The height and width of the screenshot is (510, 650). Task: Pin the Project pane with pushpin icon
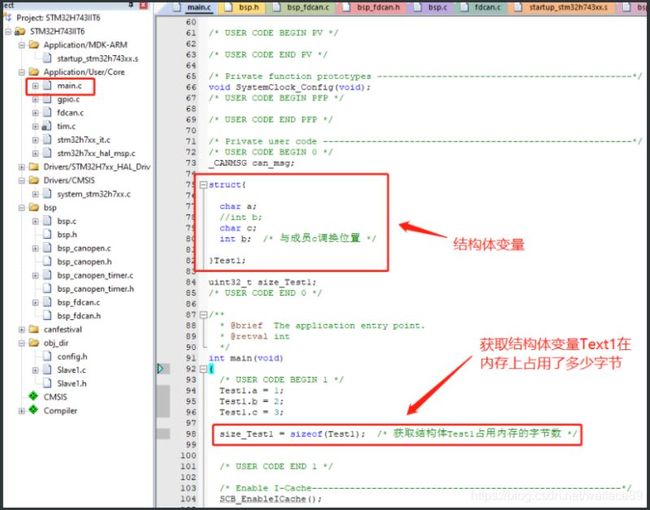[131, 4]
